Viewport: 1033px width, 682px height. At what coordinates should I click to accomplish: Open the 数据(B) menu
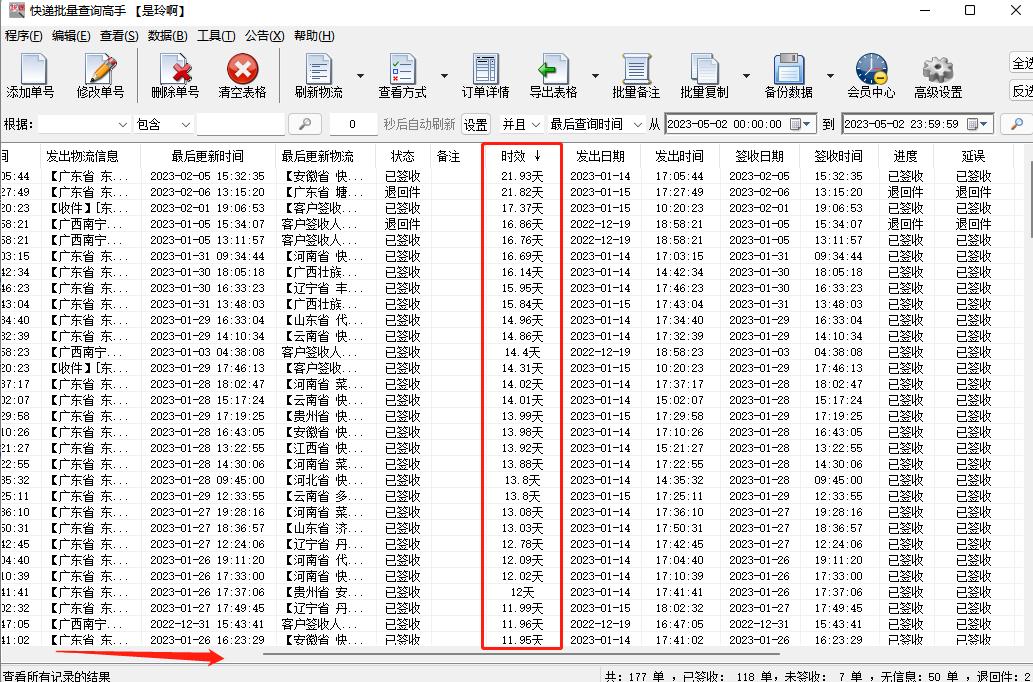167,35
